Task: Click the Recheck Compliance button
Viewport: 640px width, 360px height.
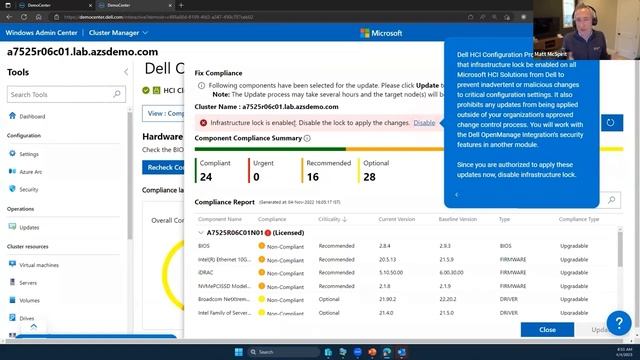Action: tap(163, 167)
